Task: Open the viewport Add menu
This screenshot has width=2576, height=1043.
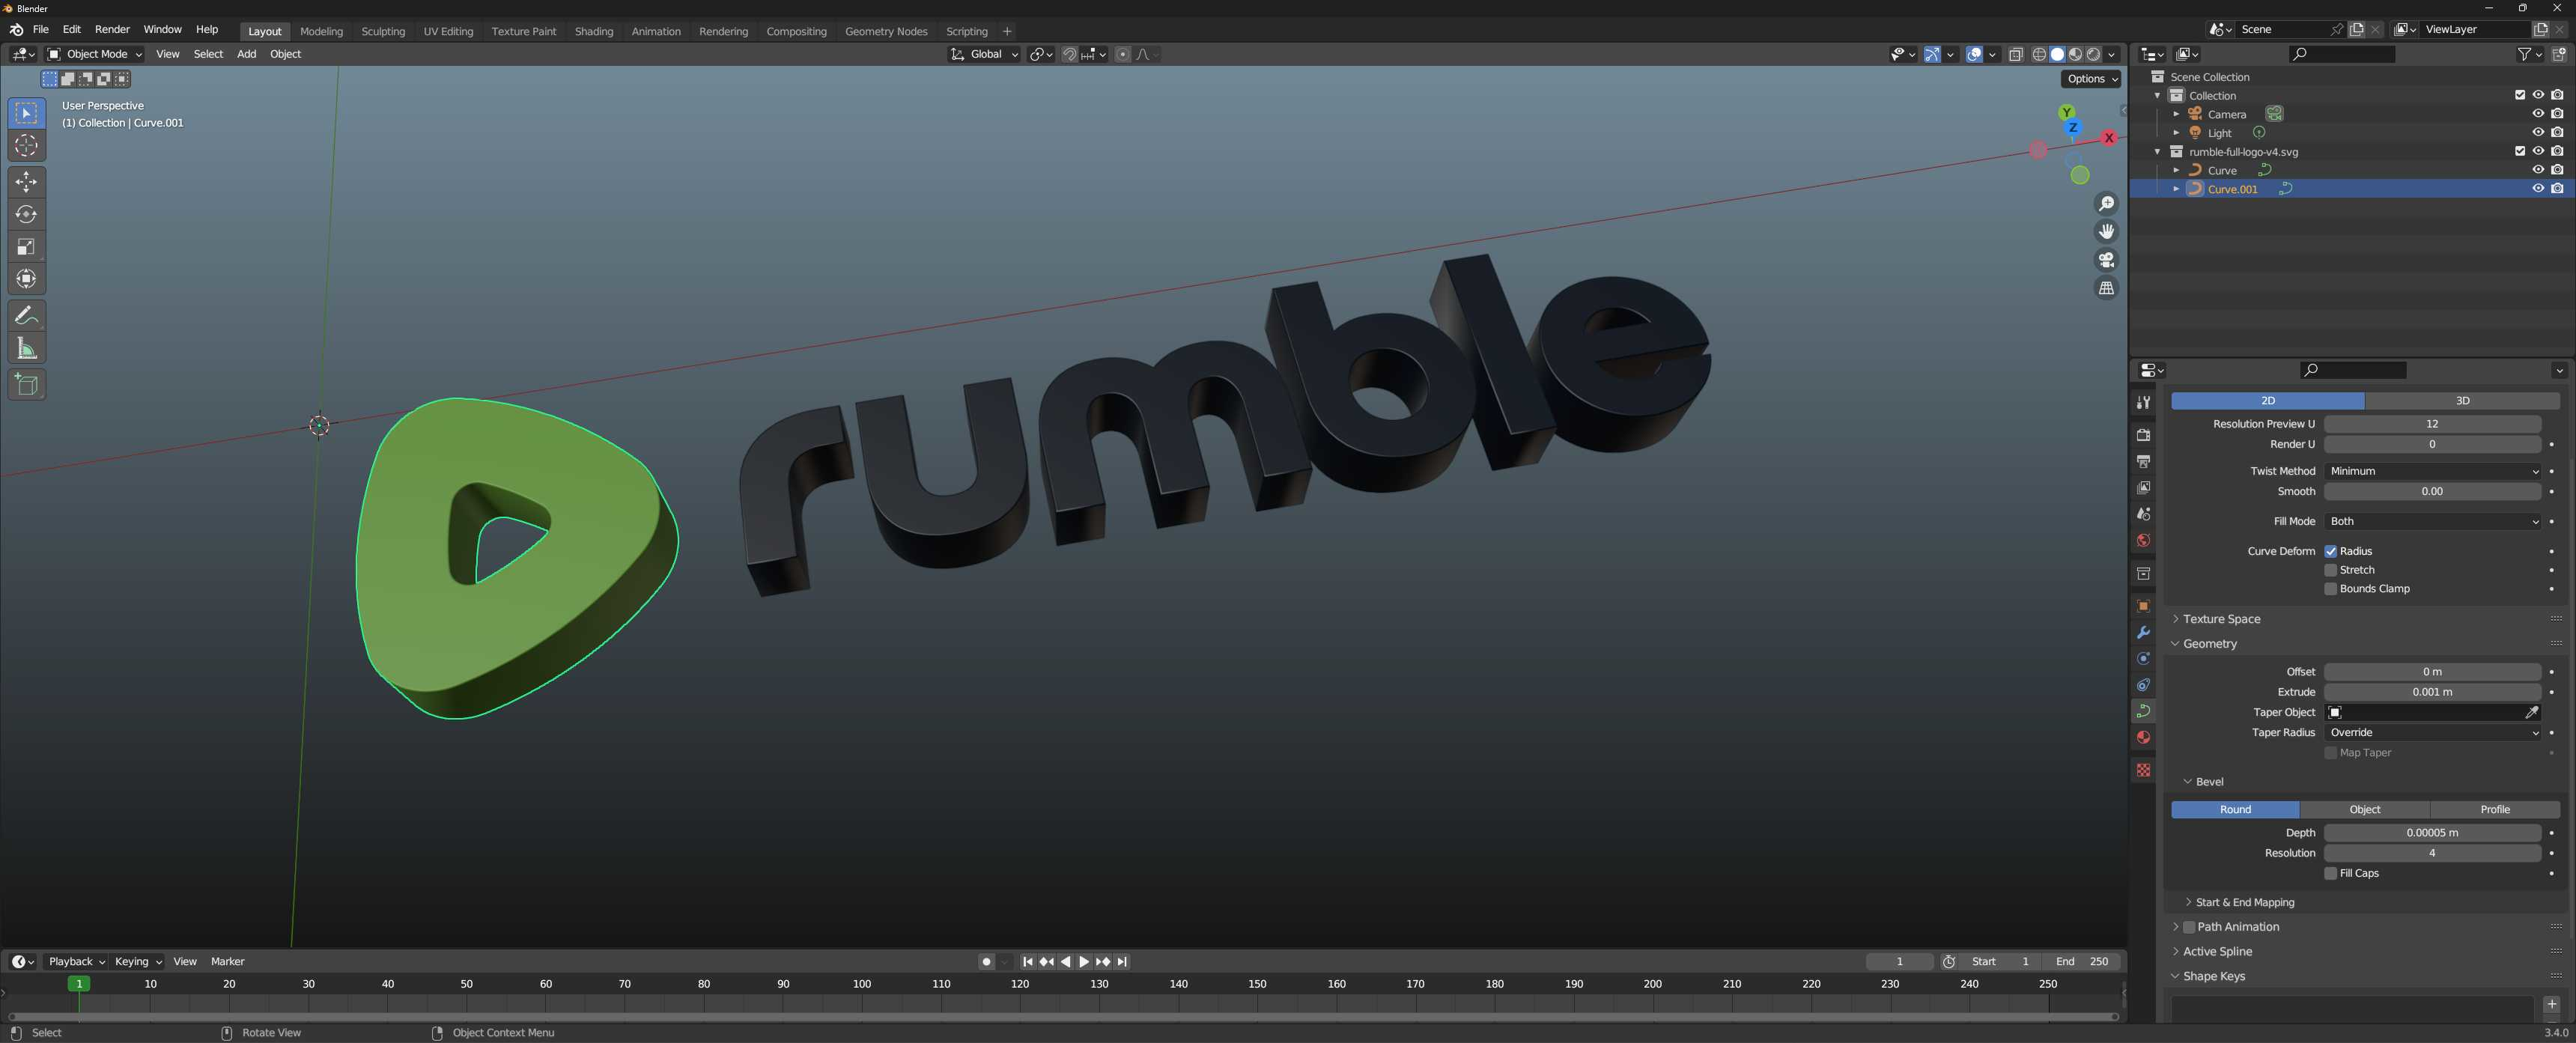Action: 246,54
